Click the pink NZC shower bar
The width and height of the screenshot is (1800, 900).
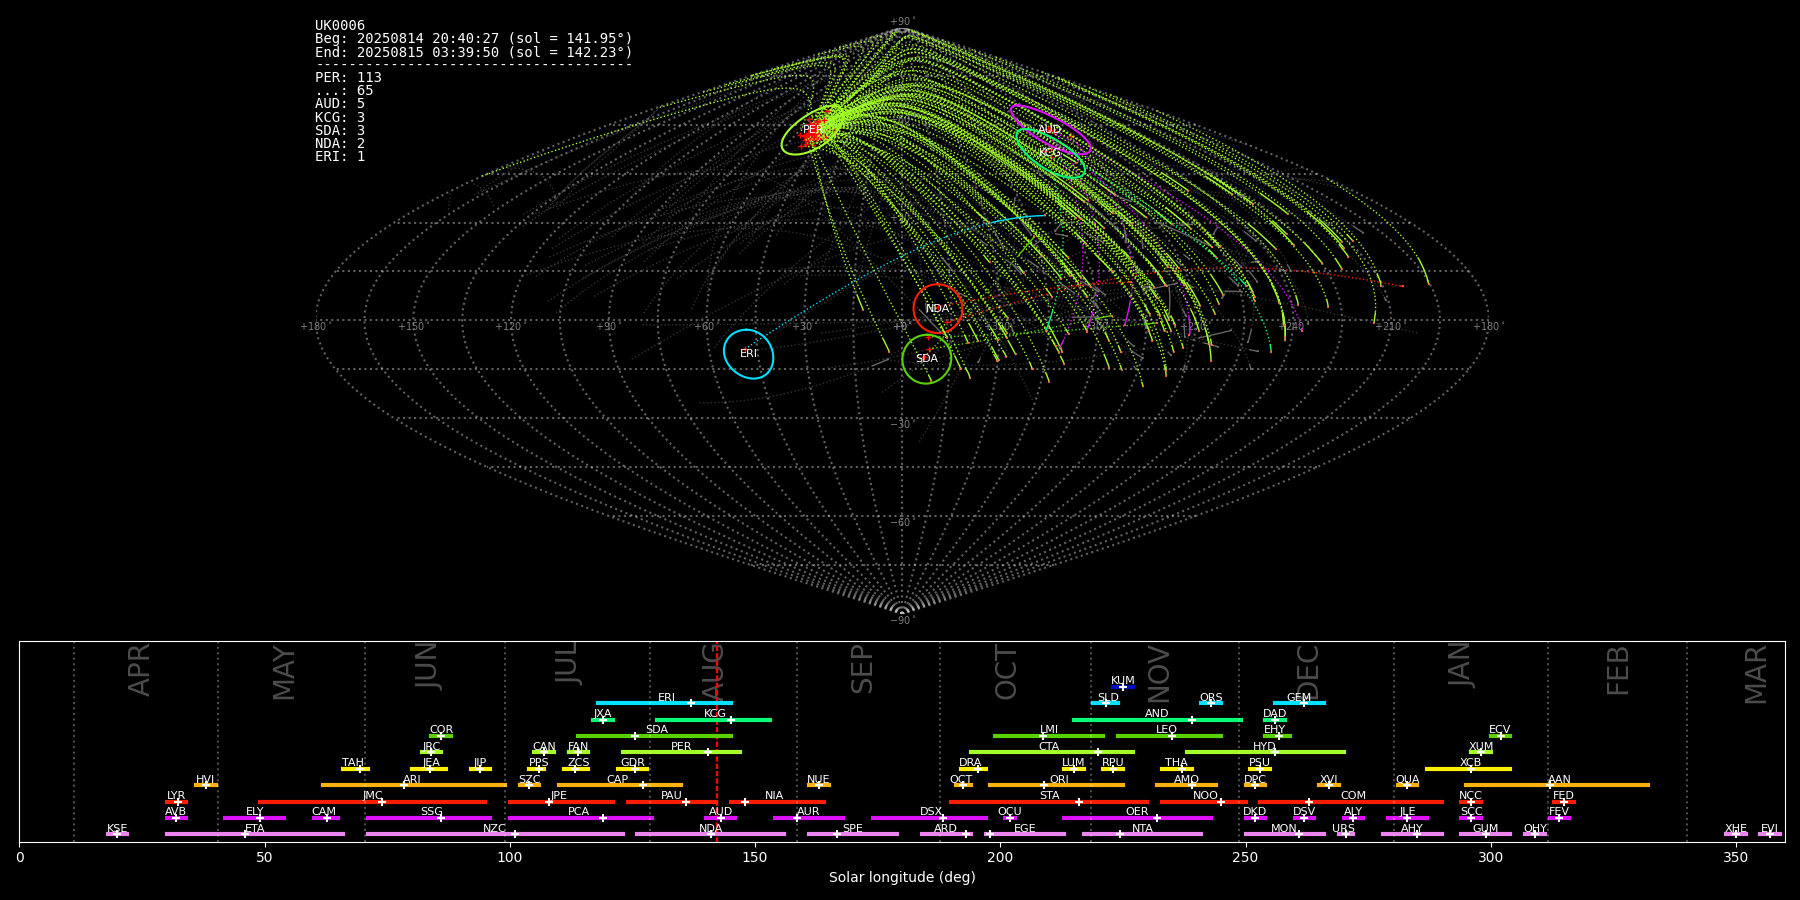(495, 834)
